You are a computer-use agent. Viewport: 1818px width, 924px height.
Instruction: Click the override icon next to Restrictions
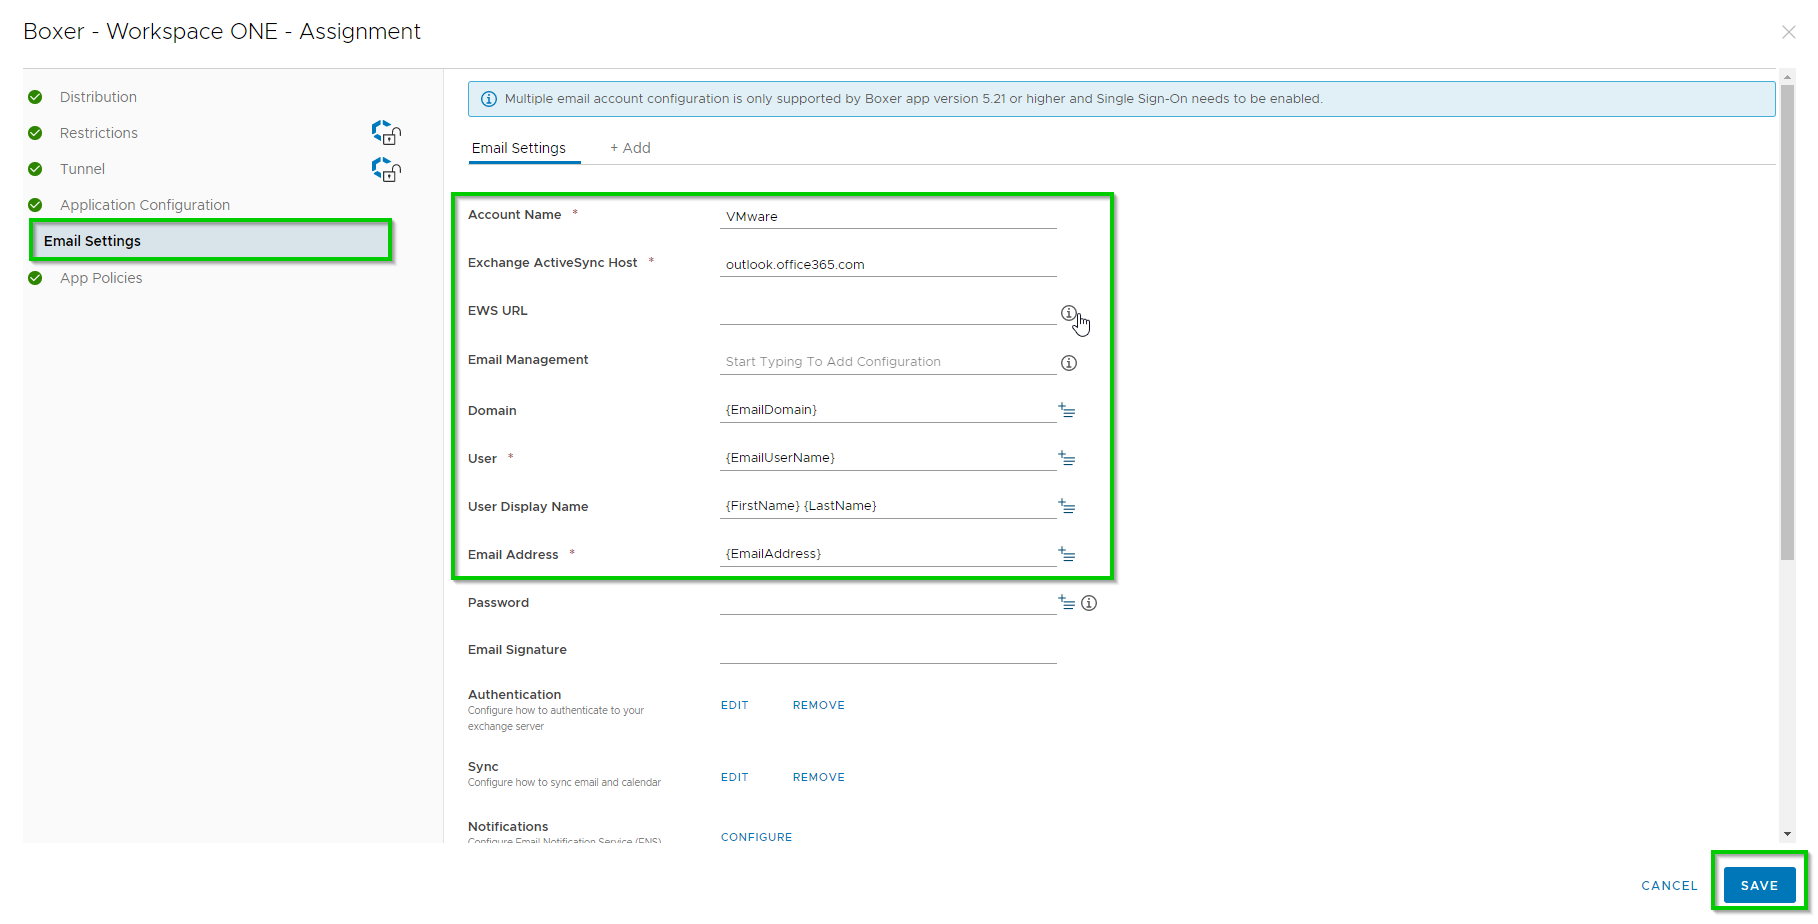[386, 132]
